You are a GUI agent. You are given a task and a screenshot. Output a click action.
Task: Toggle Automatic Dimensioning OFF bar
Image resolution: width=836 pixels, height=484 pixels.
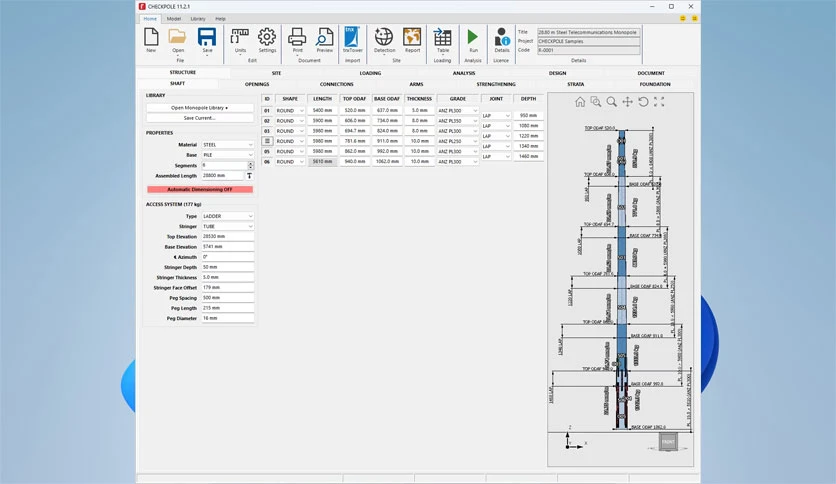pos(200,189)
